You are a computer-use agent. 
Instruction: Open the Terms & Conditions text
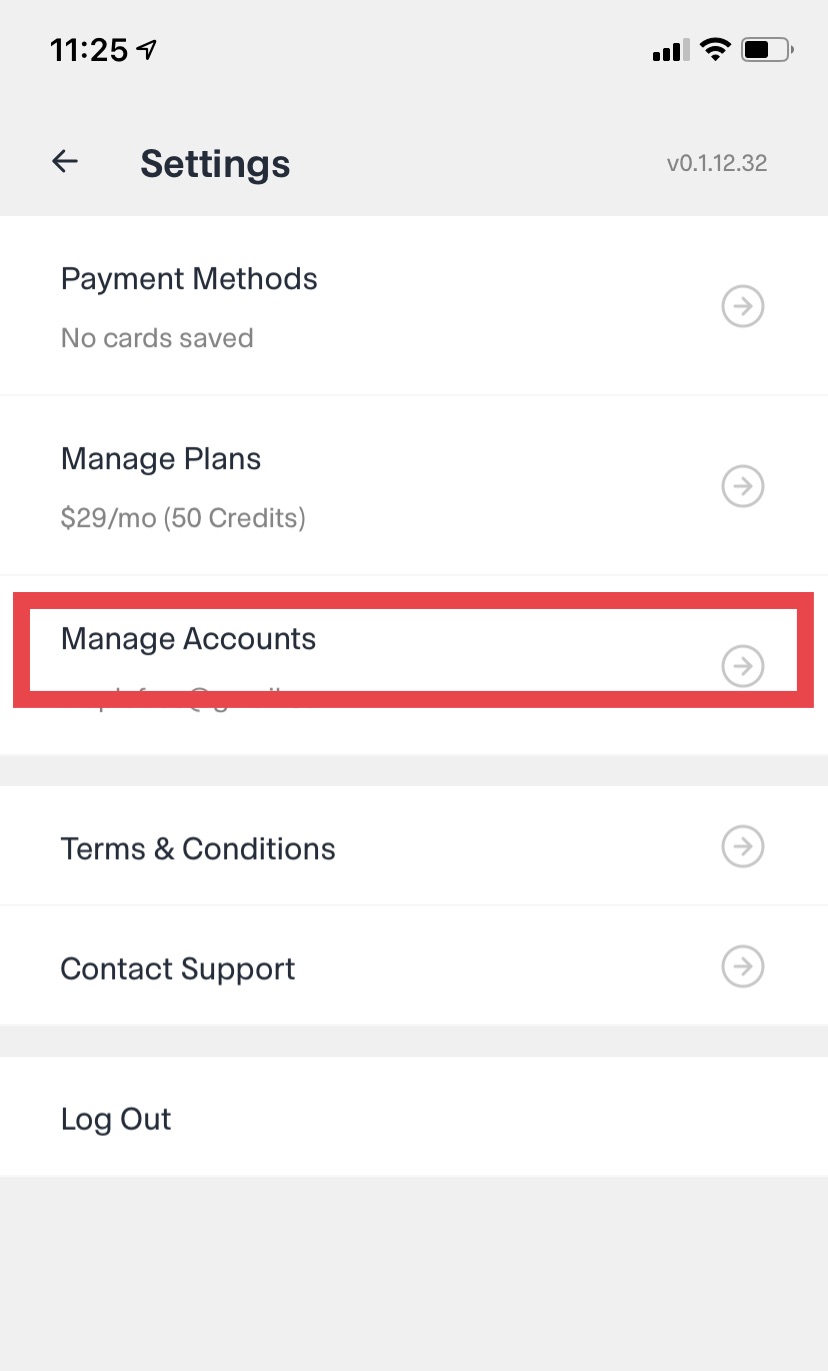(x=198, y=849)
